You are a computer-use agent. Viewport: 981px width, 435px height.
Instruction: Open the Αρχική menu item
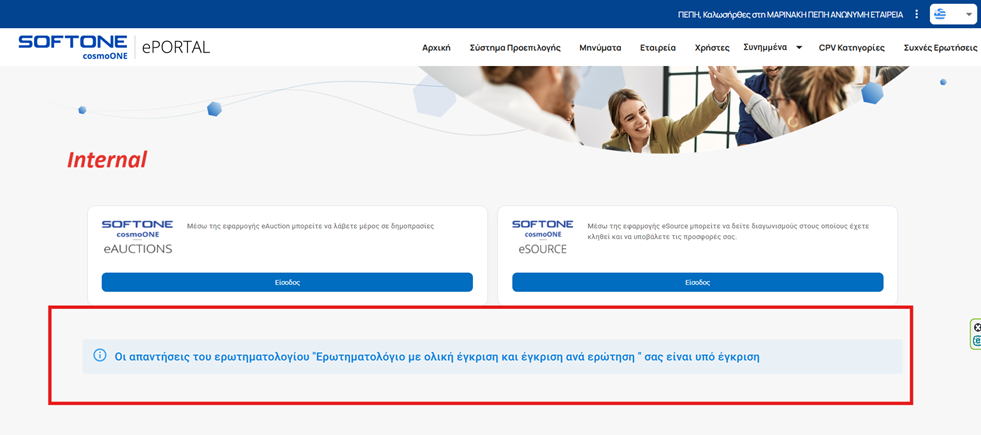[436, 48]
